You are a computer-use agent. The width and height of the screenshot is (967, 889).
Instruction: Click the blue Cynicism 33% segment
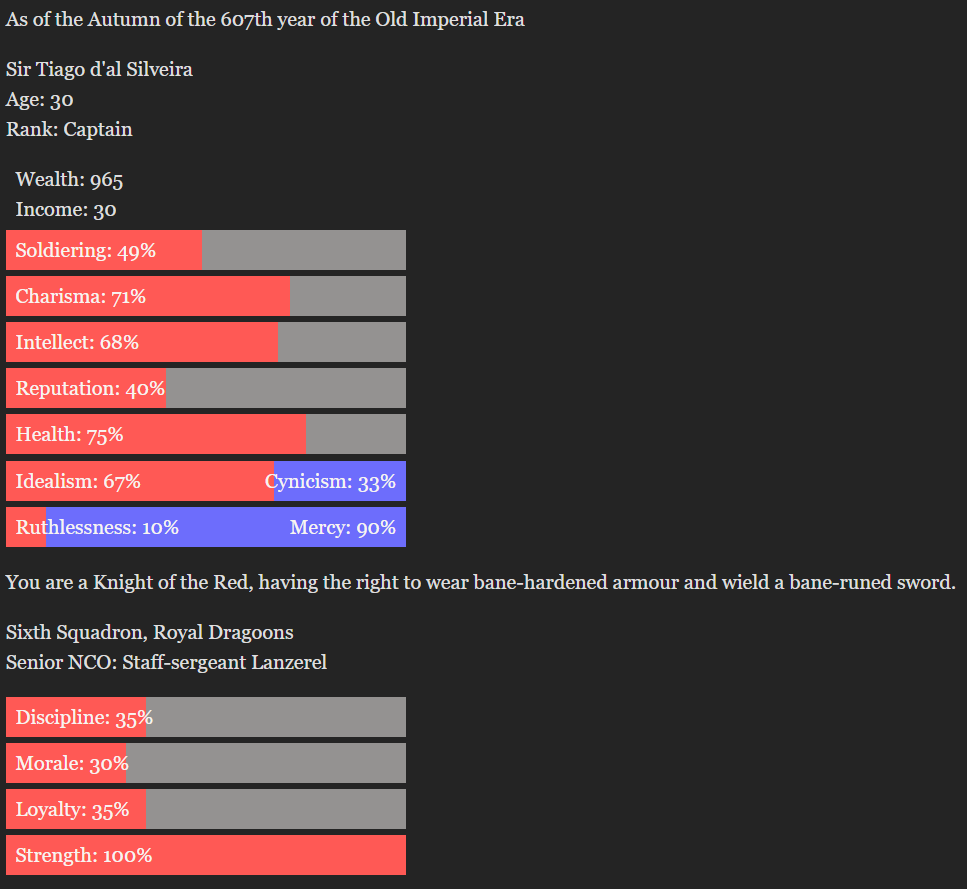click(x=340, y=481)
